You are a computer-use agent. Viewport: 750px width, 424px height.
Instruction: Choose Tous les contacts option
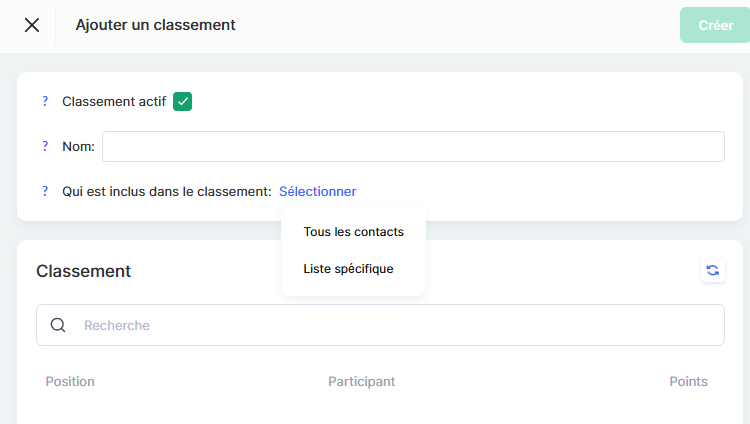point(353,231)
